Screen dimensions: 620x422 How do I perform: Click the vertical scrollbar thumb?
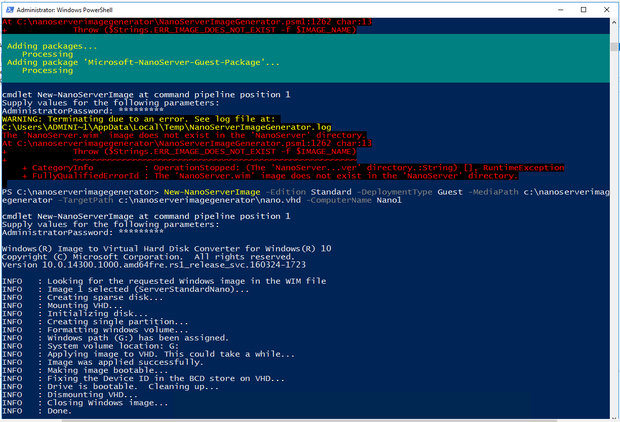tap(614, 47)
